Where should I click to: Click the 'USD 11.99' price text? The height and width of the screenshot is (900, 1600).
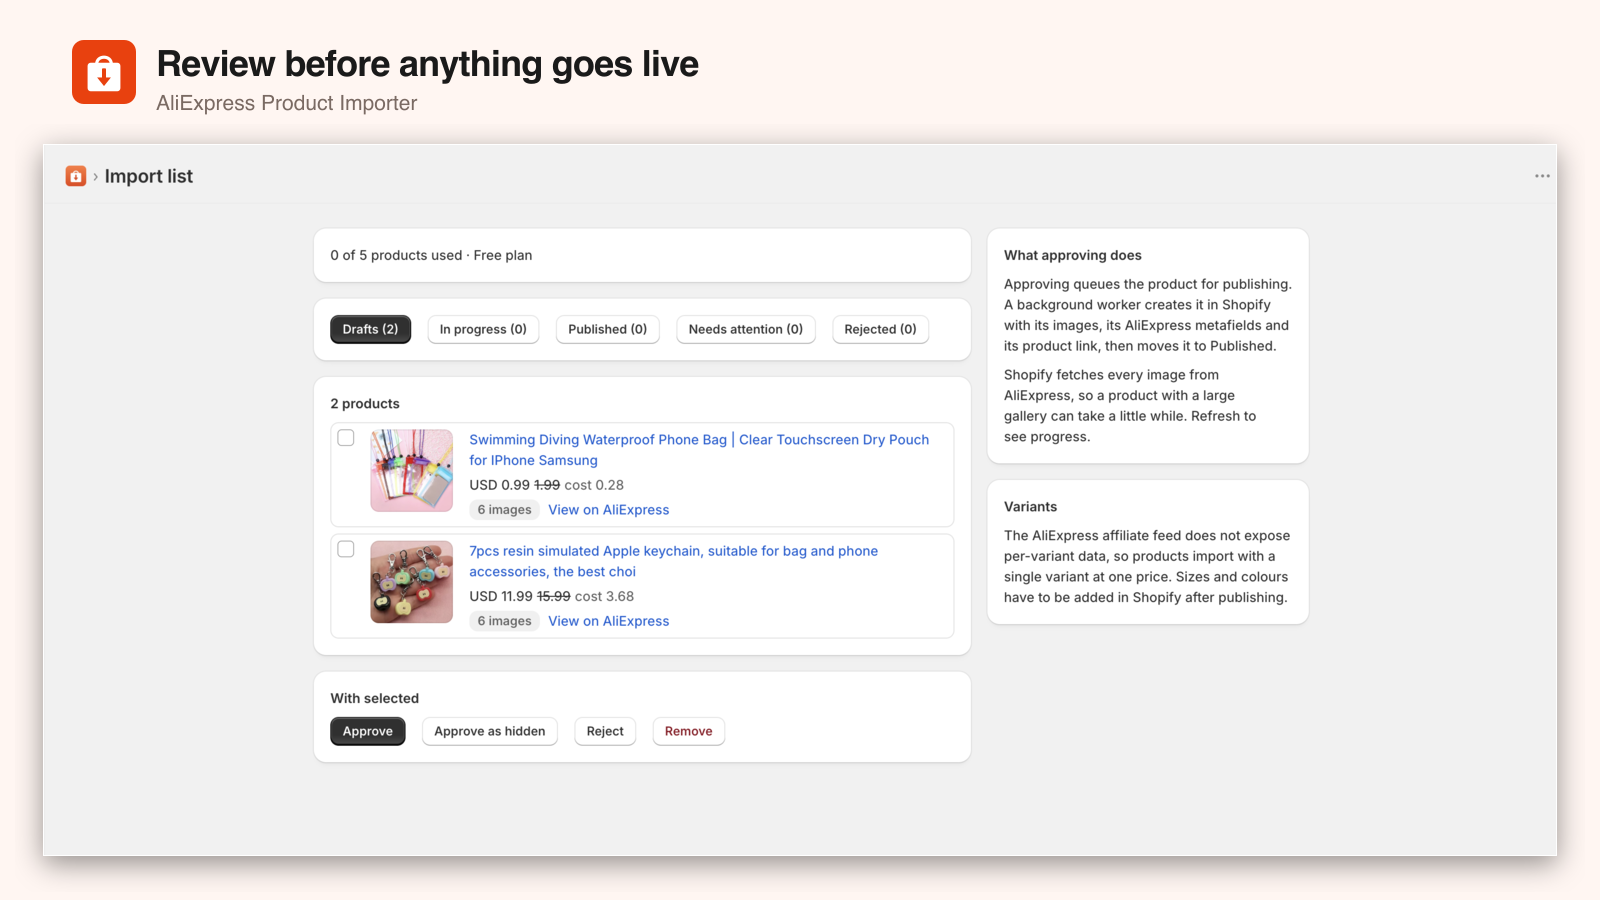[x=501, y=596]
